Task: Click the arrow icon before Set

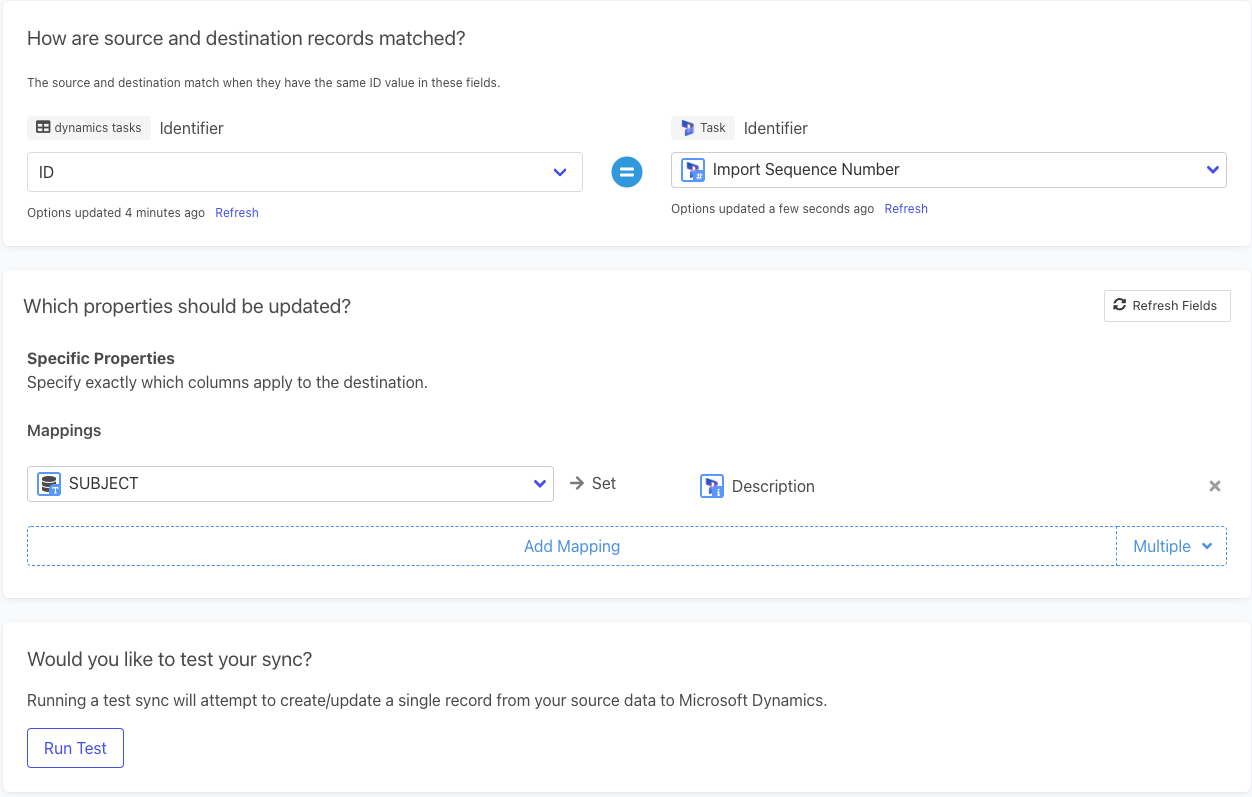Action: 577,484
